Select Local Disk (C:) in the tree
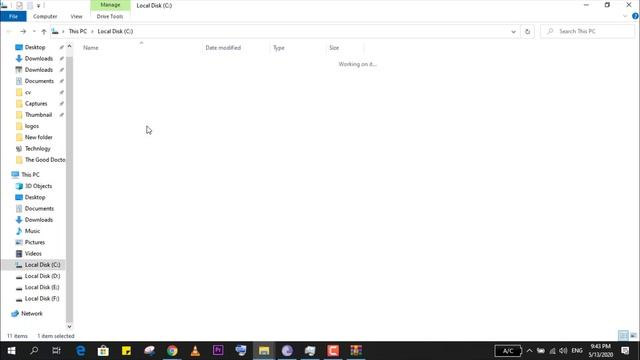This screenshot has width=640, height=360. [42, 265]
